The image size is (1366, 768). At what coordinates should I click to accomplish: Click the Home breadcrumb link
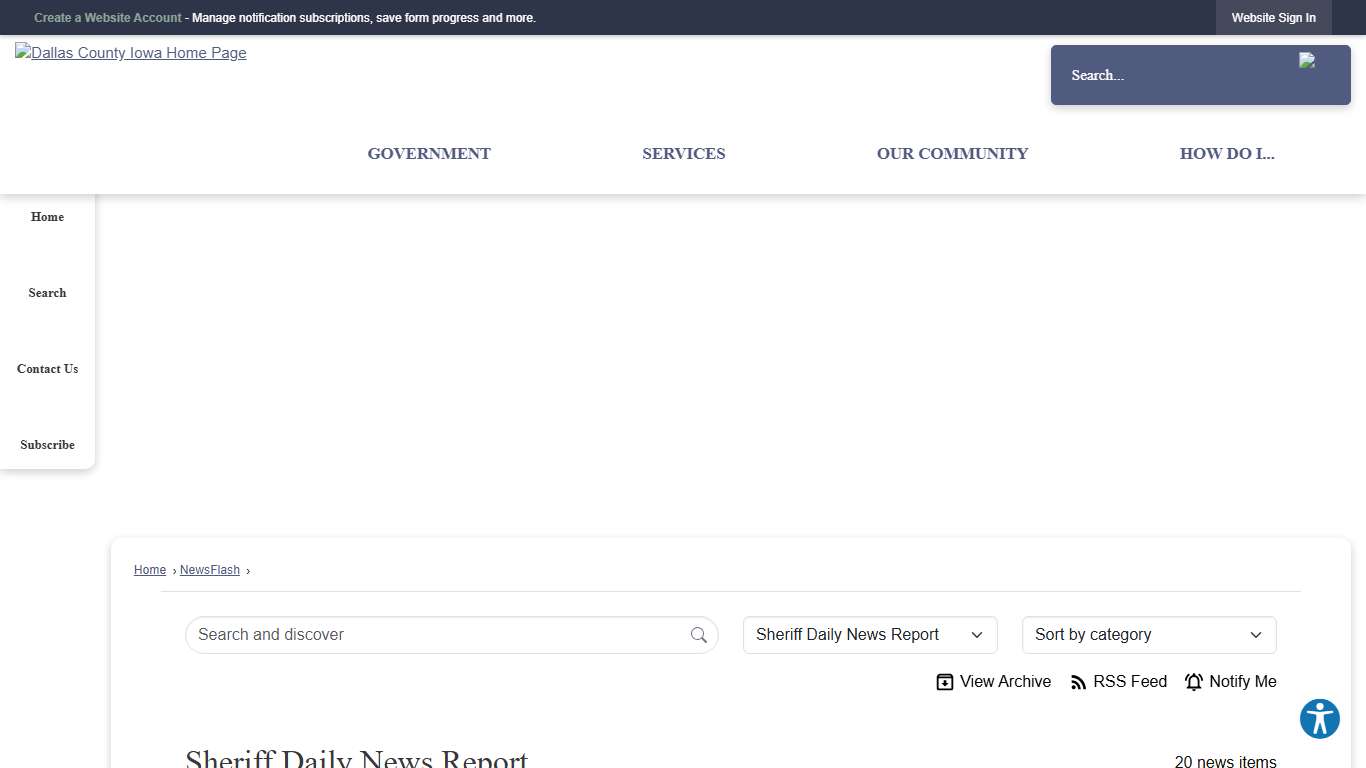pyautogui.click(x=150, y=570)
